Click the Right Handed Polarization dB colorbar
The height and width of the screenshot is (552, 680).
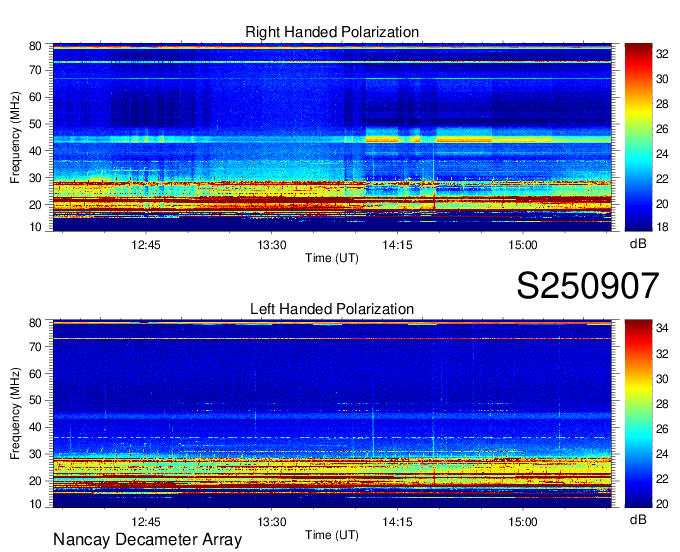tap(638, 137)
